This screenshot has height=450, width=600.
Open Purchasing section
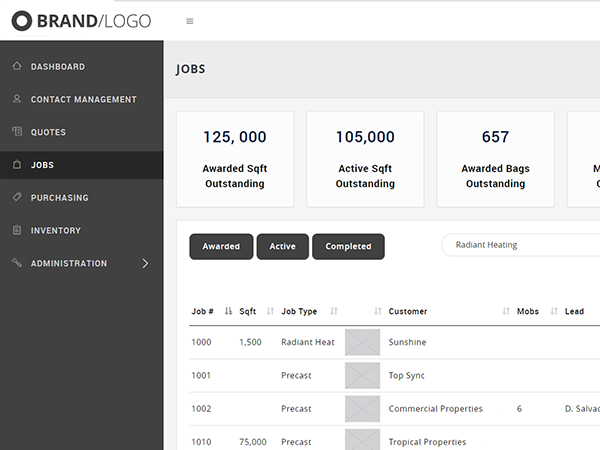coord(82,198)
